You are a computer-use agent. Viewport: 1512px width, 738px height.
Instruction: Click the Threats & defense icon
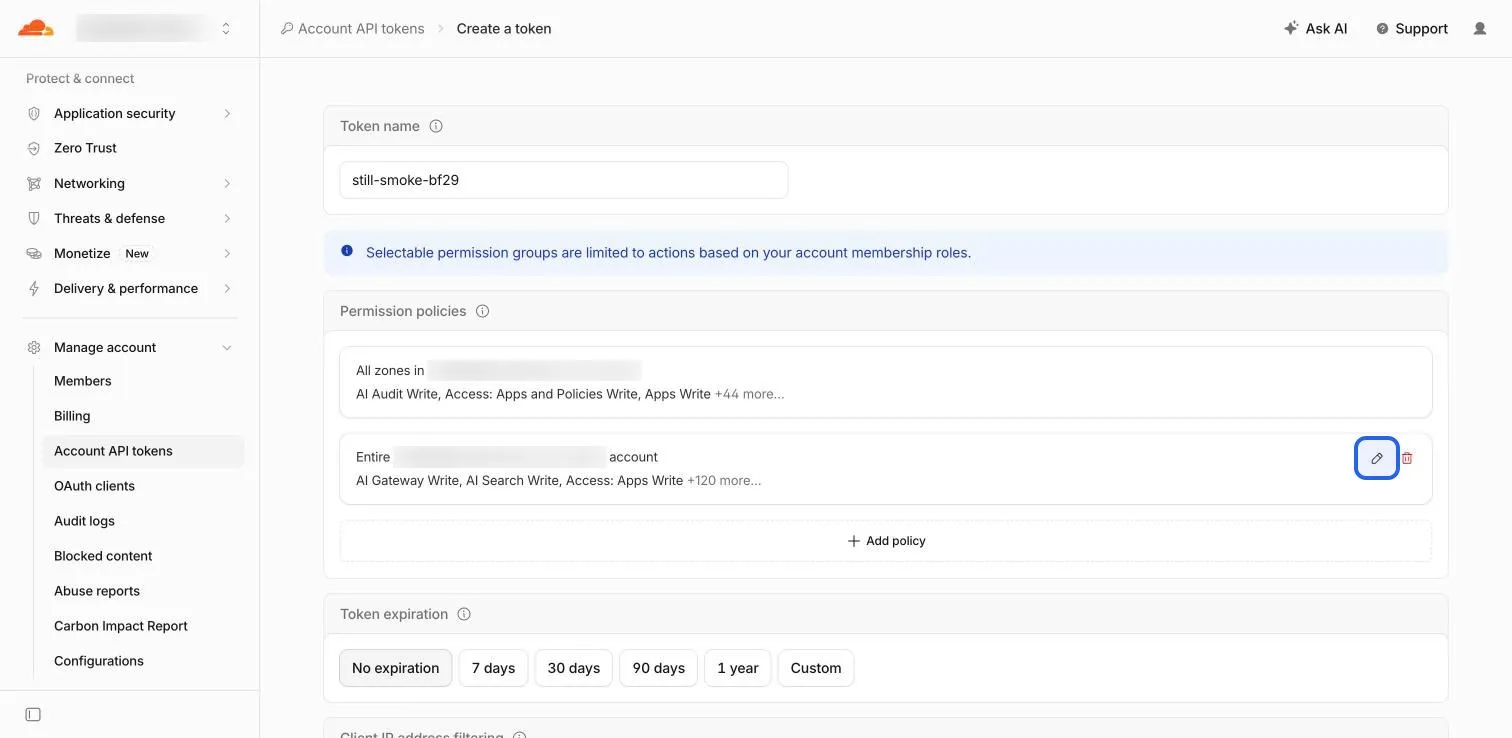coord(34,218)
